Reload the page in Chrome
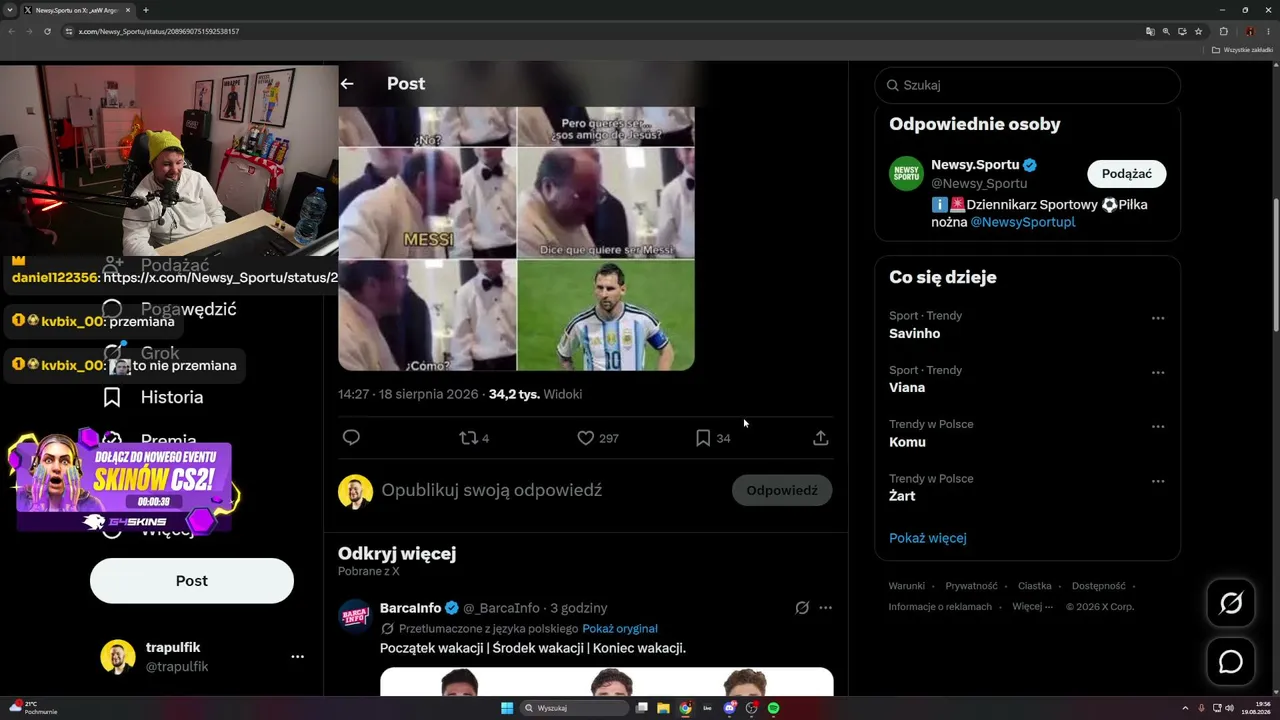Image resolution: width=1280 pixels, height=720 pixels. (47, 31)
